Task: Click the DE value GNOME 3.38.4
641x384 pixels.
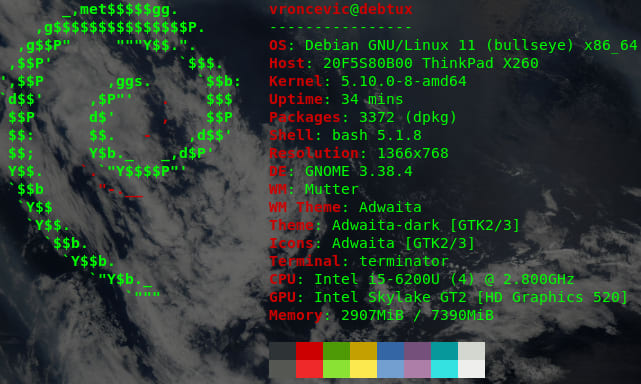Action: (359, 171)
